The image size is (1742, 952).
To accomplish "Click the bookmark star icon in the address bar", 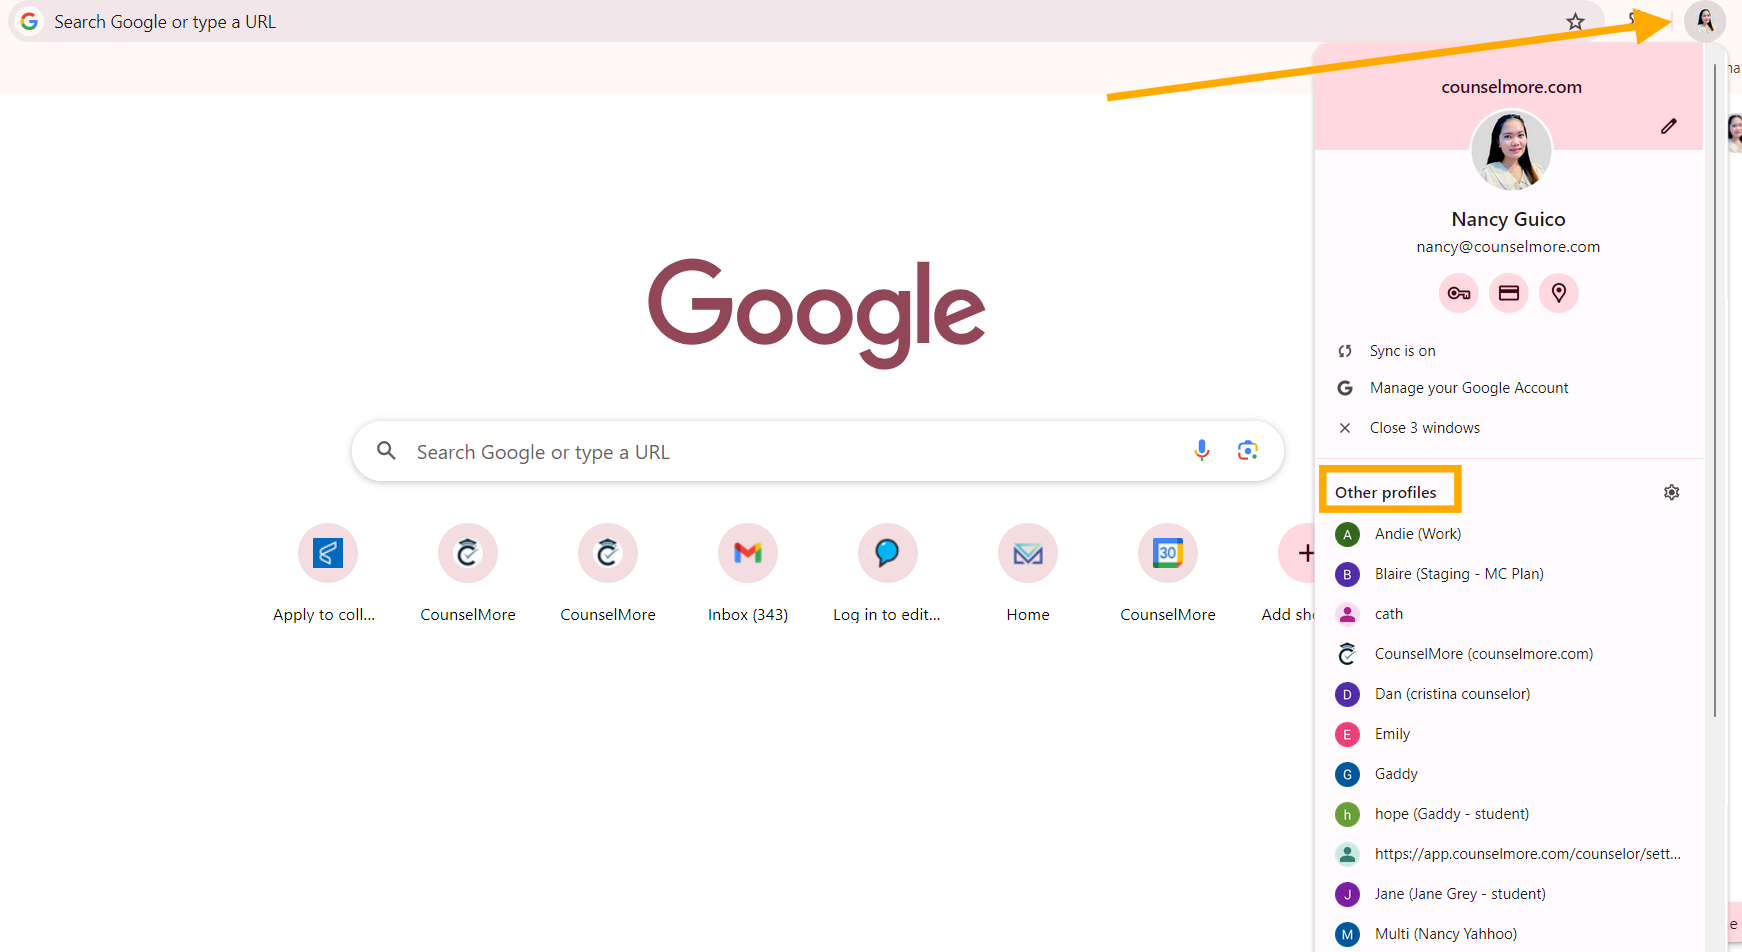I will (x=1575, y=22).
